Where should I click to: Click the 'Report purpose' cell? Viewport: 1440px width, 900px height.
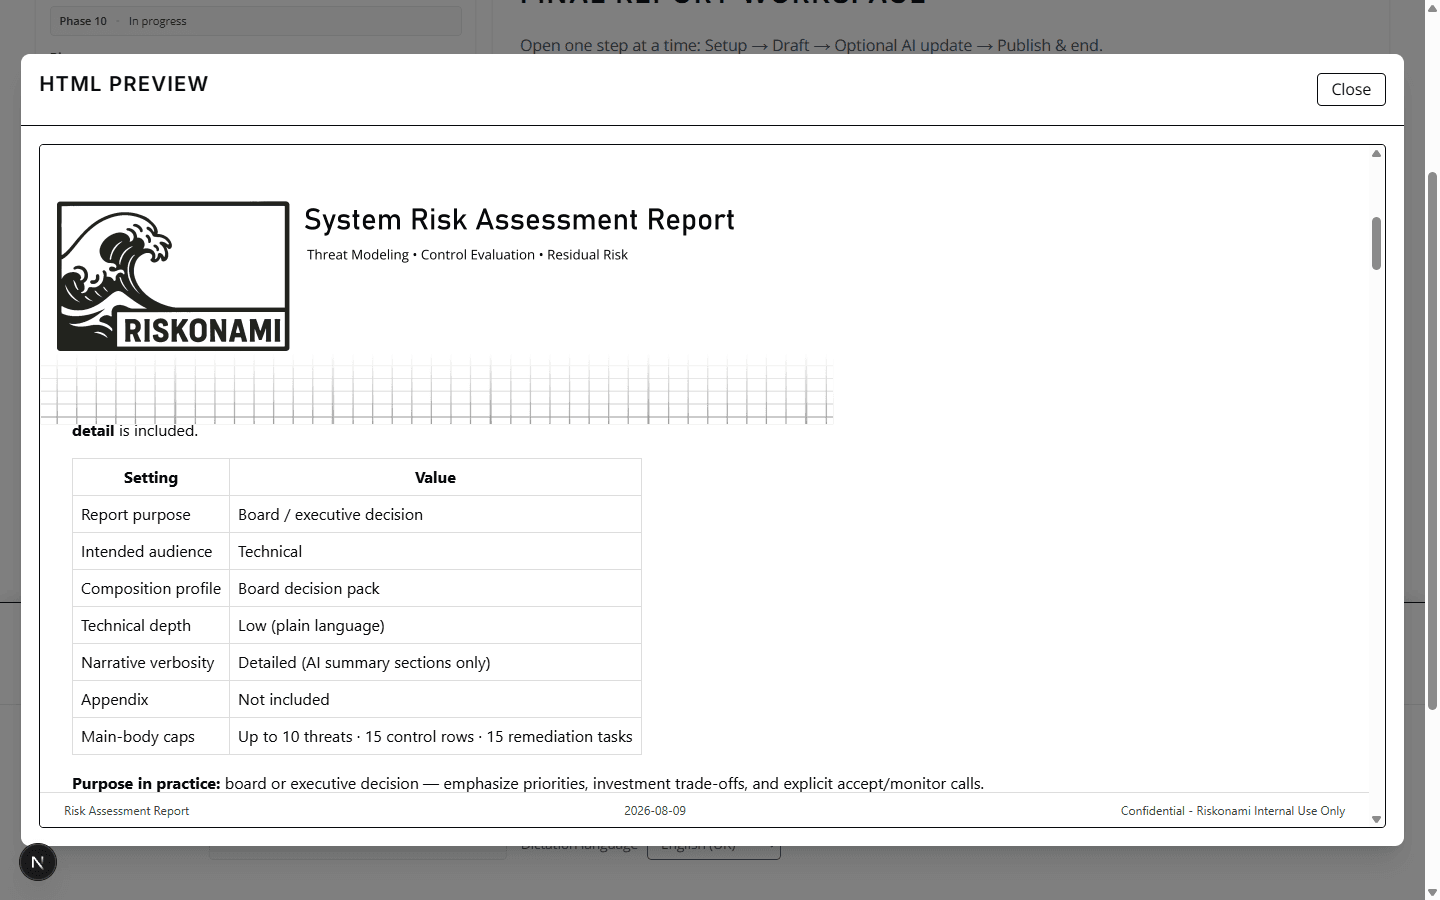(151, 515)
